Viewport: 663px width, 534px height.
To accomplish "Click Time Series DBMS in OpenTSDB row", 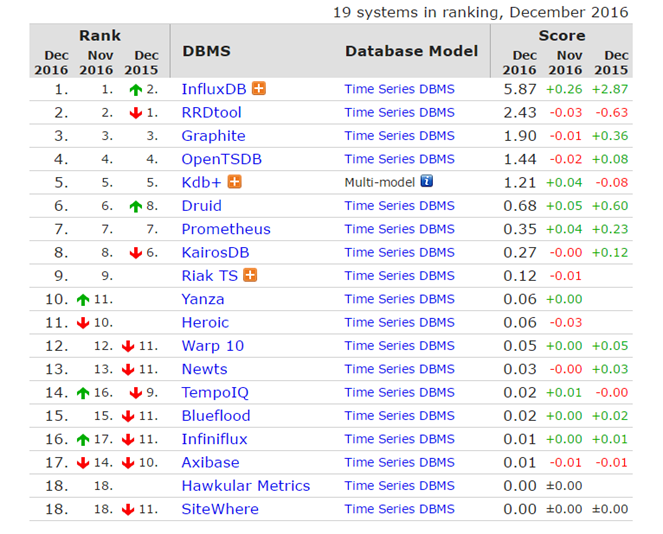I will 400,159.
